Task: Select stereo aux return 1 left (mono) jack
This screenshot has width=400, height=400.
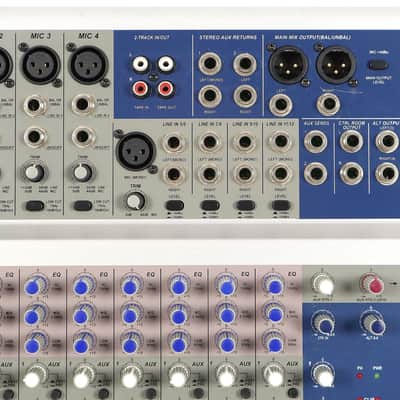Action: tap(210, 63)
